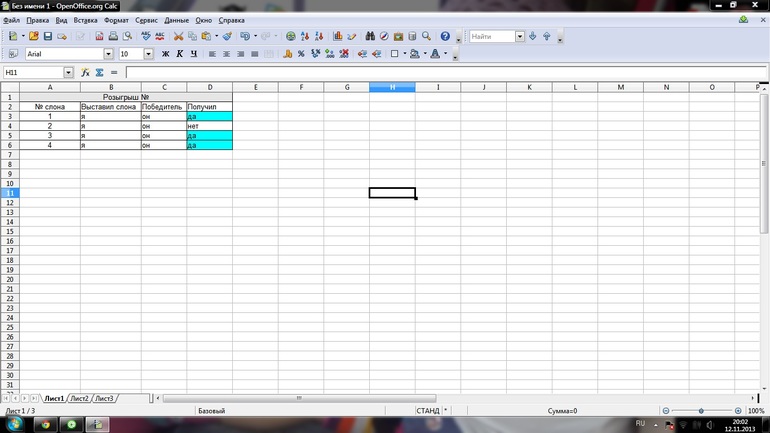Switch to the Лист2 sheet tab

click(79, 398)
